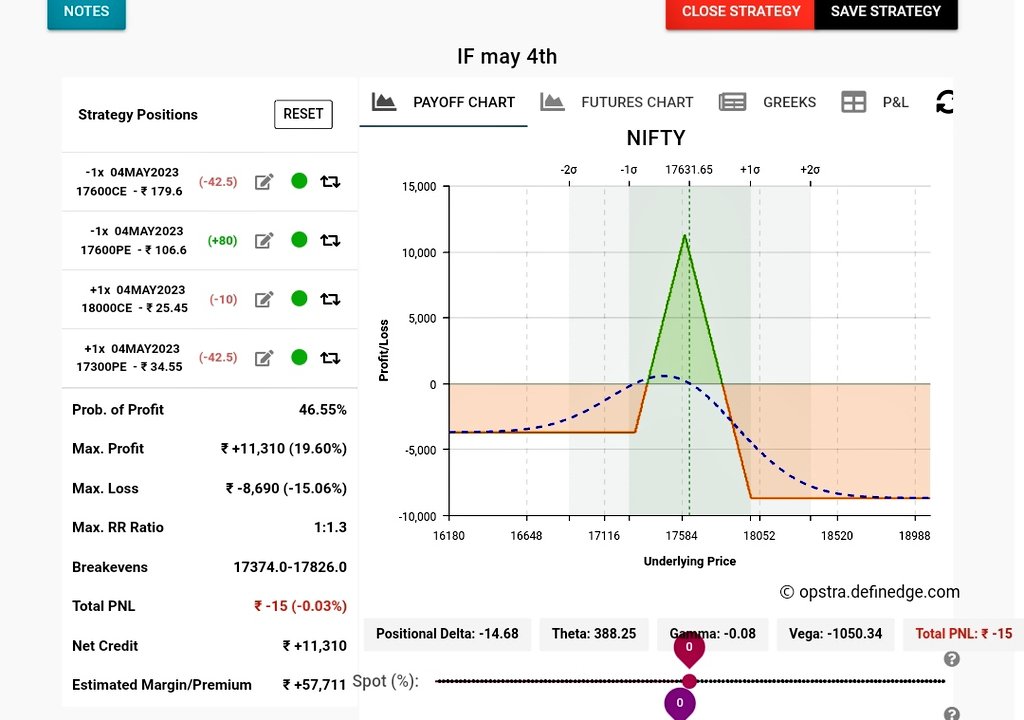The height and width of the screenshot is (720, 1024).
Task: Toggle the 17600PE leg green indicator
Action: tap(299, 240)
